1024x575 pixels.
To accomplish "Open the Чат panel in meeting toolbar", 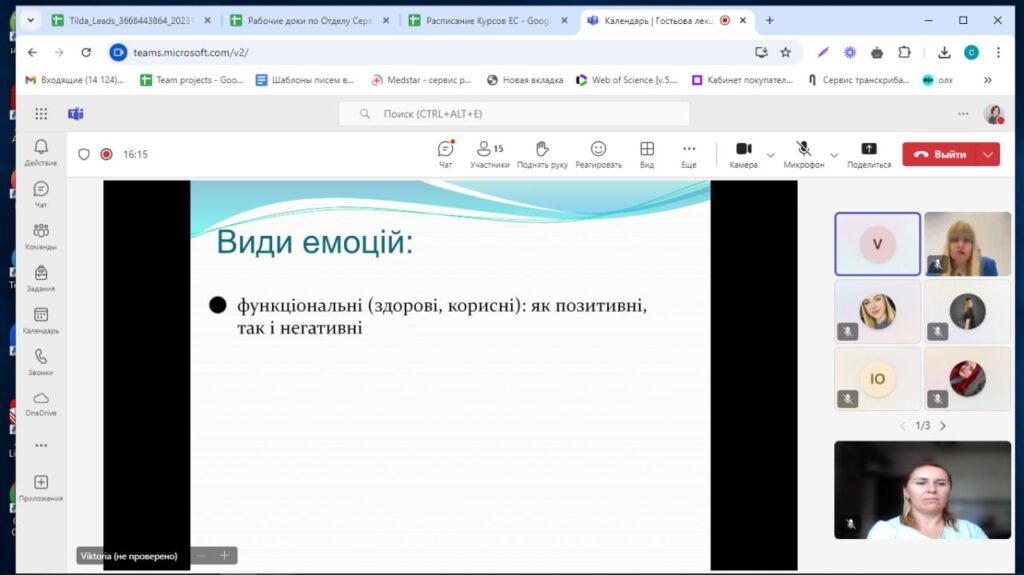I will (445, 153).
